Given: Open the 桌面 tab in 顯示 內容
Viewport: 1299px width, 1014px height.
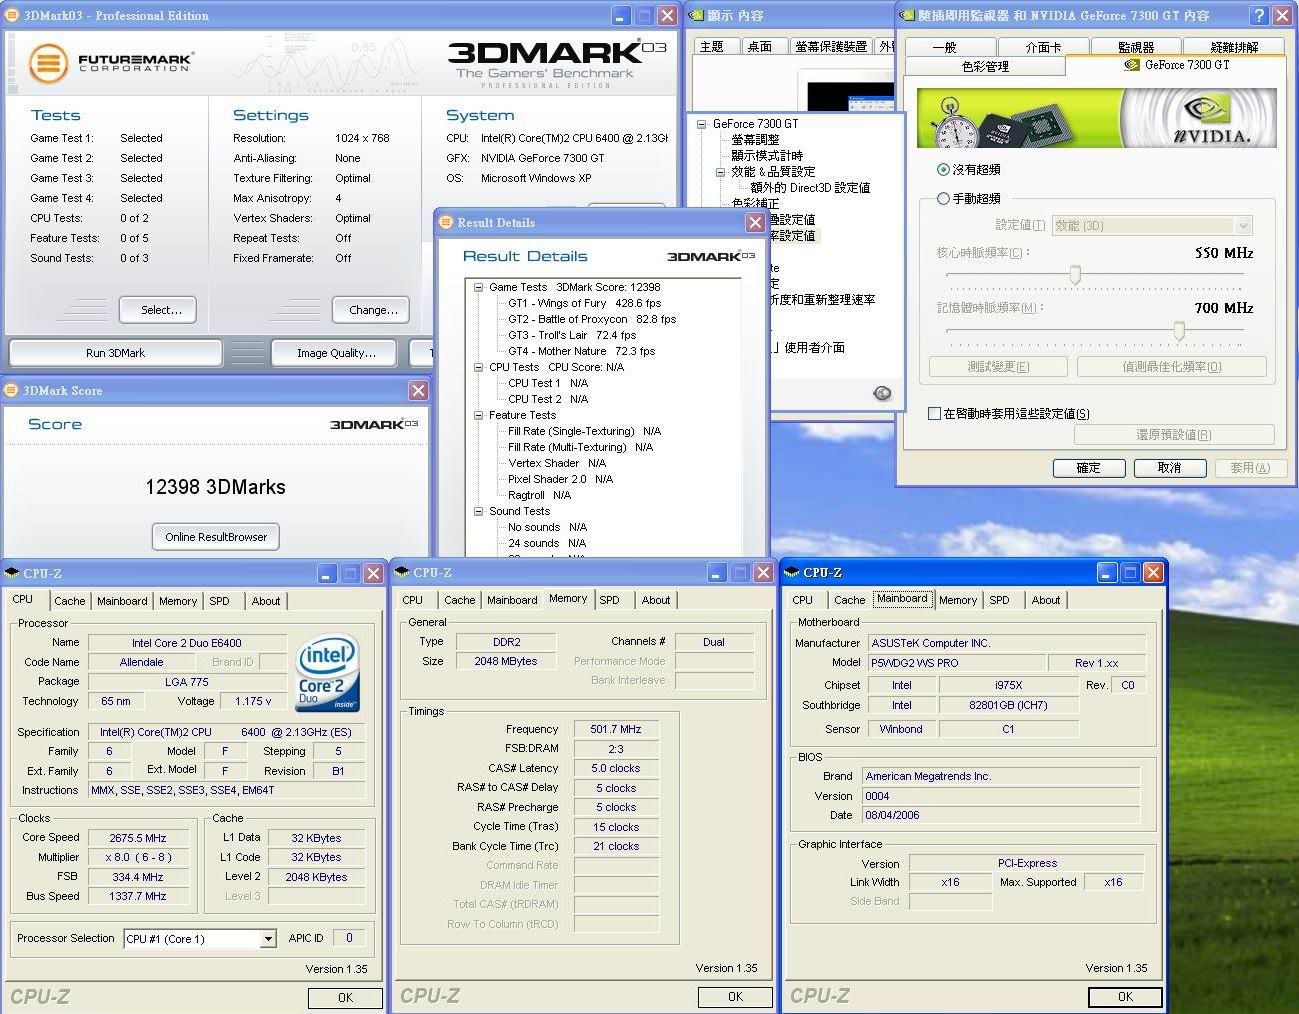Looking at the screenshot, I should [760, 46].
